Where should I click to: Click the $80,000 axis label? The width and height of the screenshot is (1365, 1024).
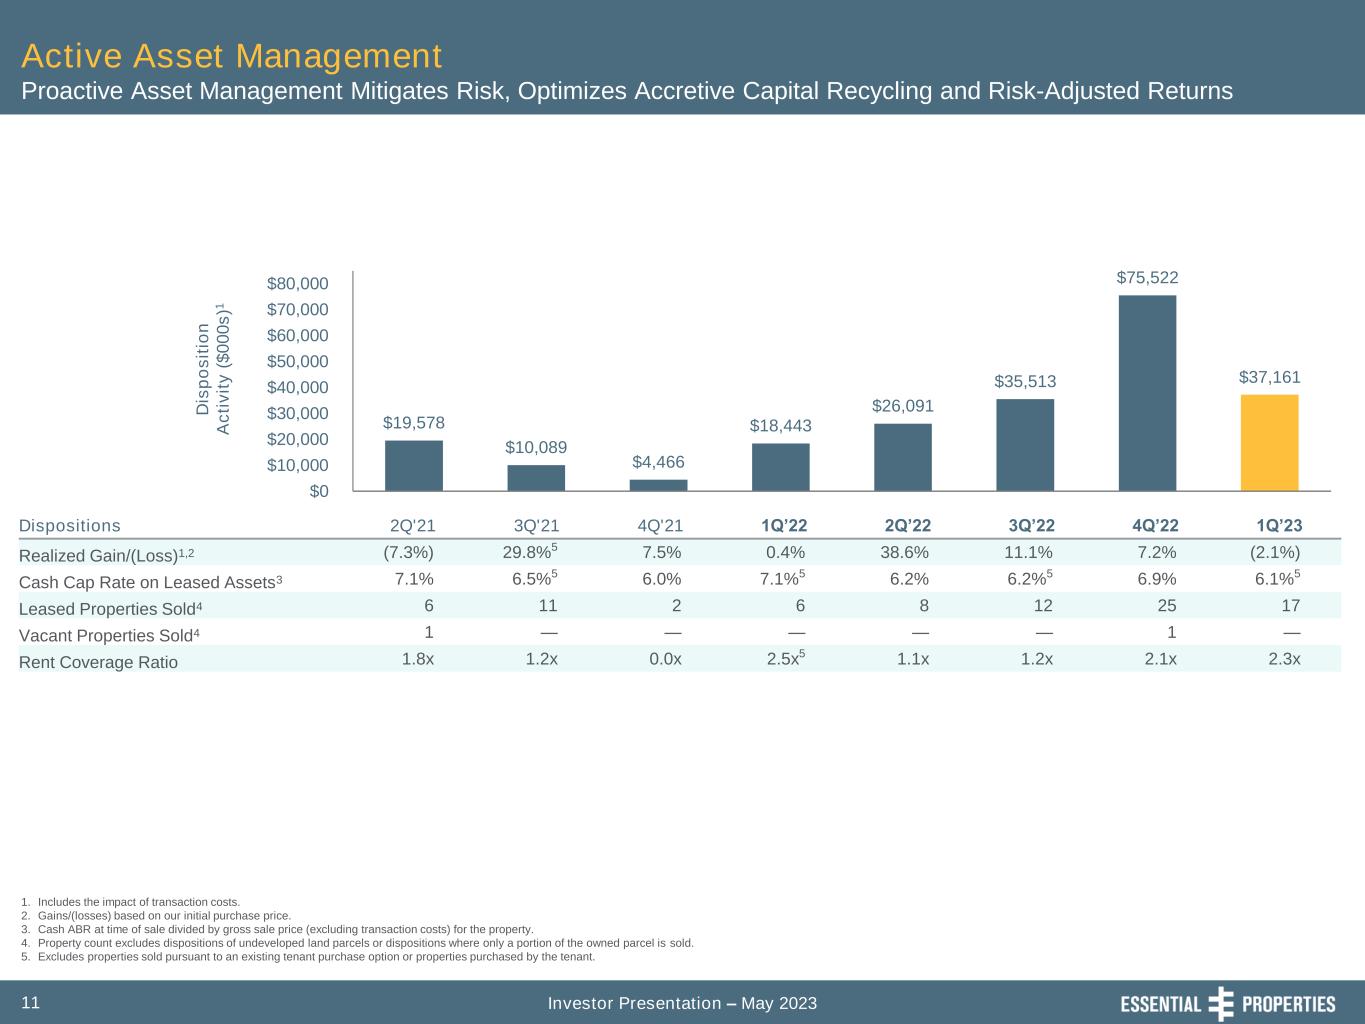coord(297,283)
